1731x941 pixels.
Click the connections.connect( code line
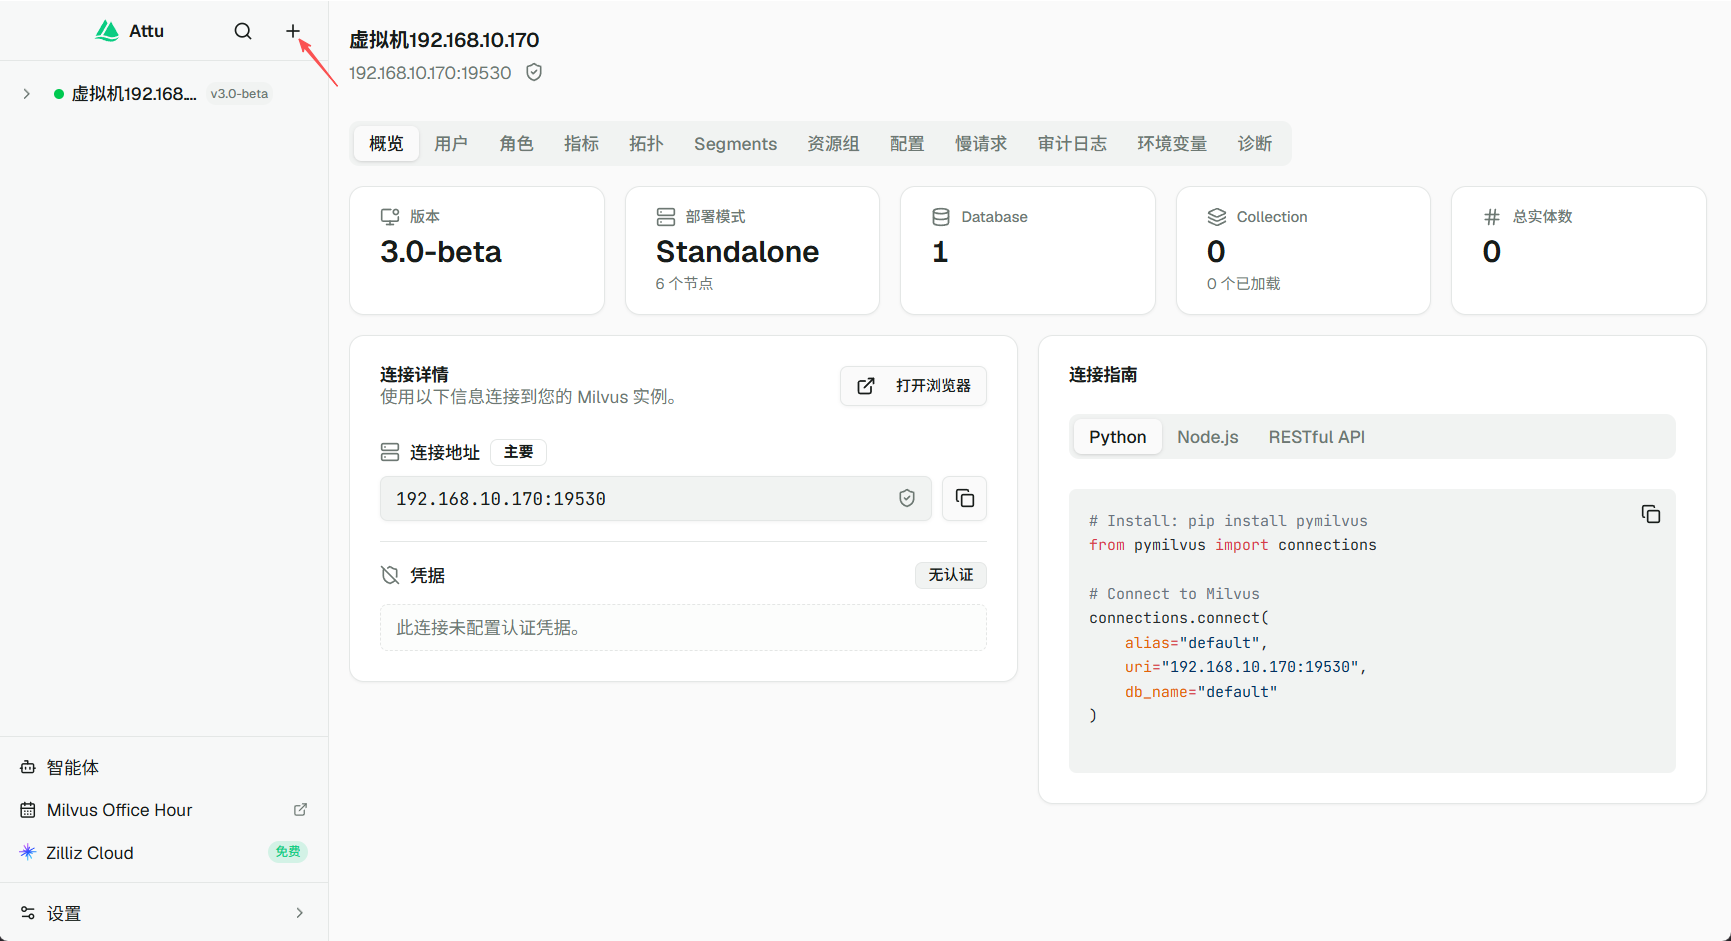tap(1179, 618)
